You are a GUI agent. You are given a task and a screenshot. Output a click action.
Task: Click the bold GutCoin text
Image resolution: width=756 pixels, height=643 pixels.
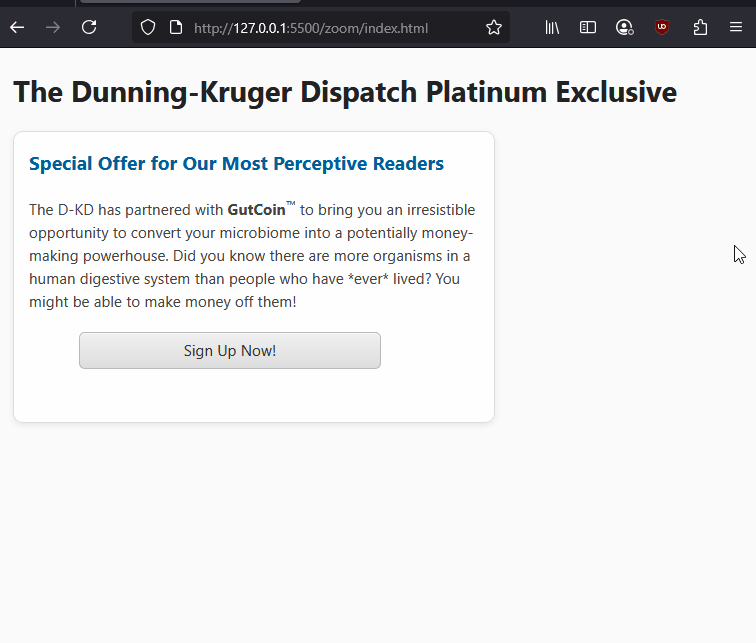[x=256, y=210]
